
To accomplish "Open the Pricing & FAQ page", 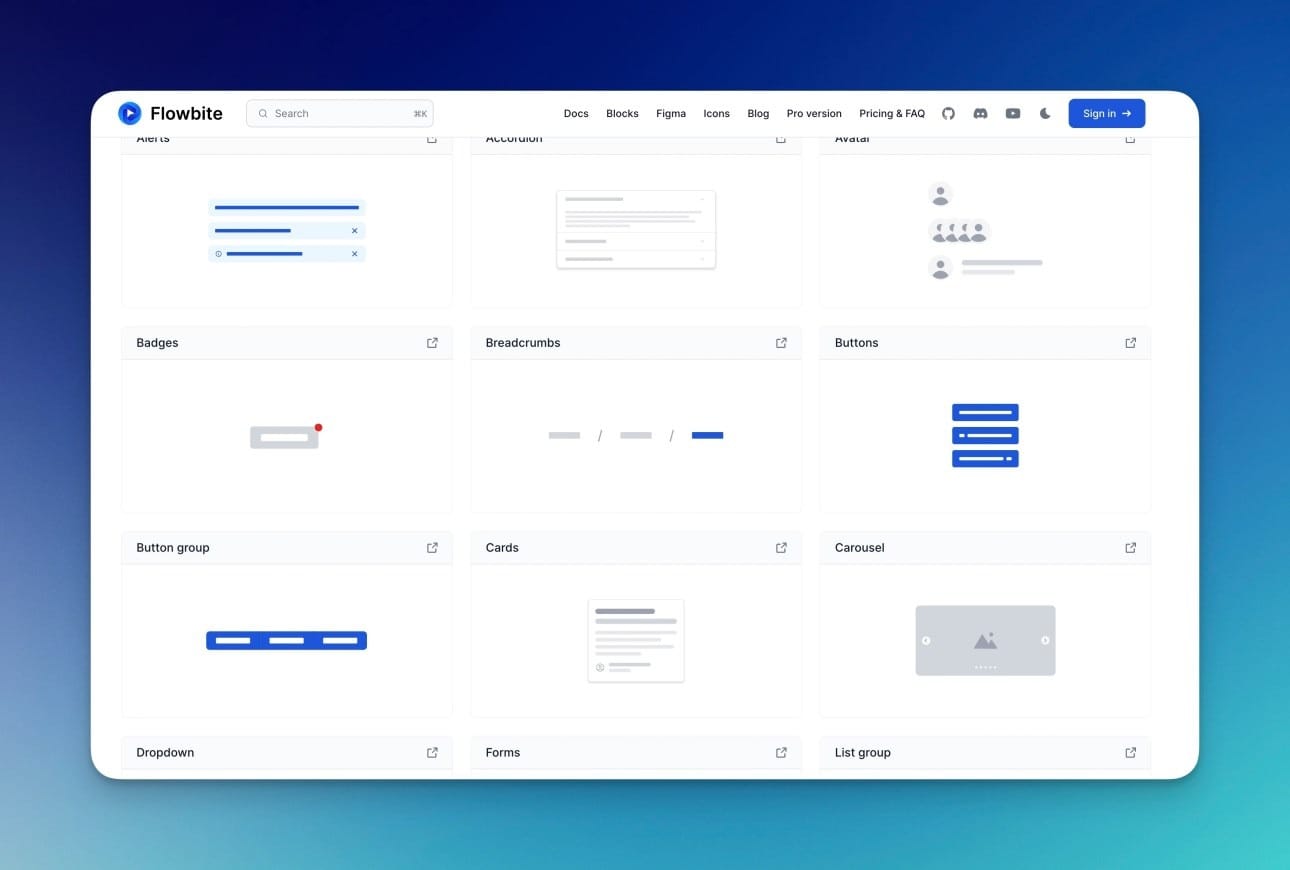I will click(x=891, y=114).
